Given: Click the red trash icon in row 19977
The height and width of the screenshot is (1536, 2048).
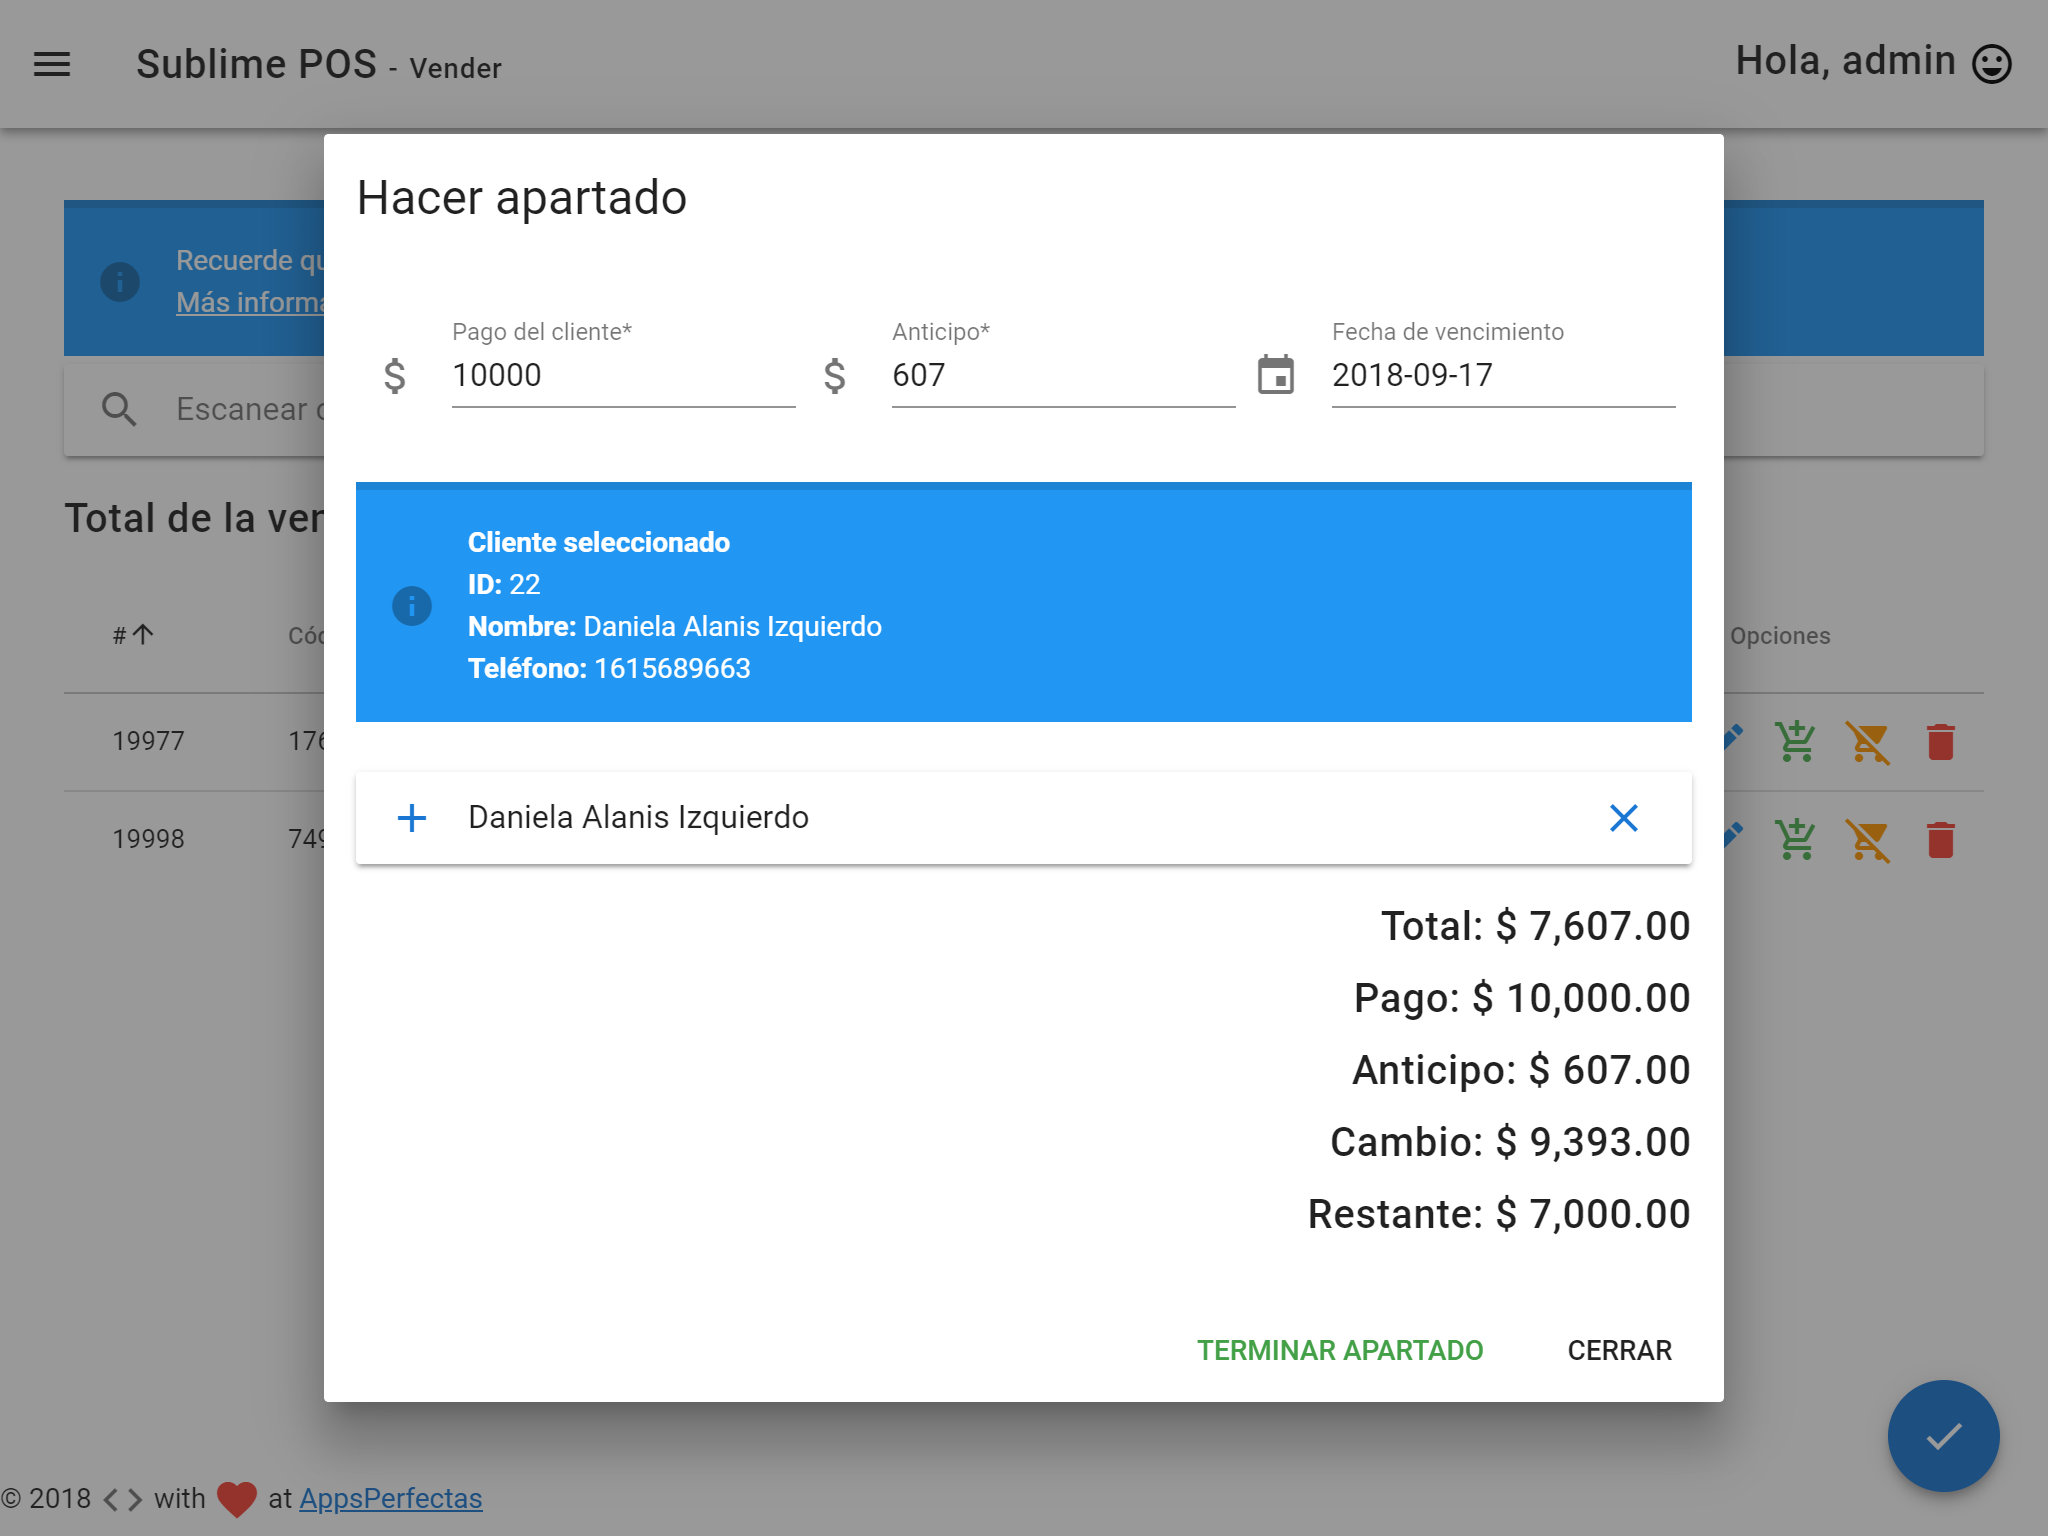Looking at the screenshot, I should pyautogui.click(x=1940, y=742).
